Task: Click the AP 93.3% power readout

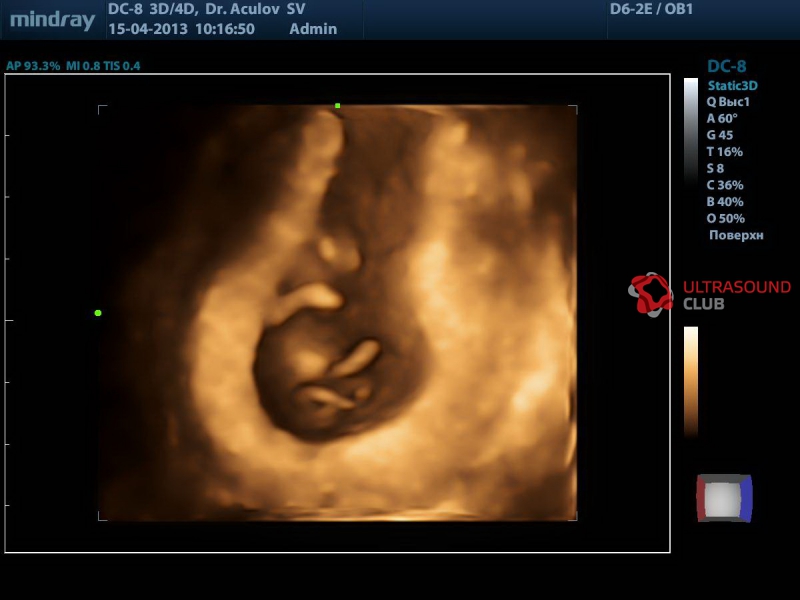Action: pyautogui.click(x=33, y=66)
